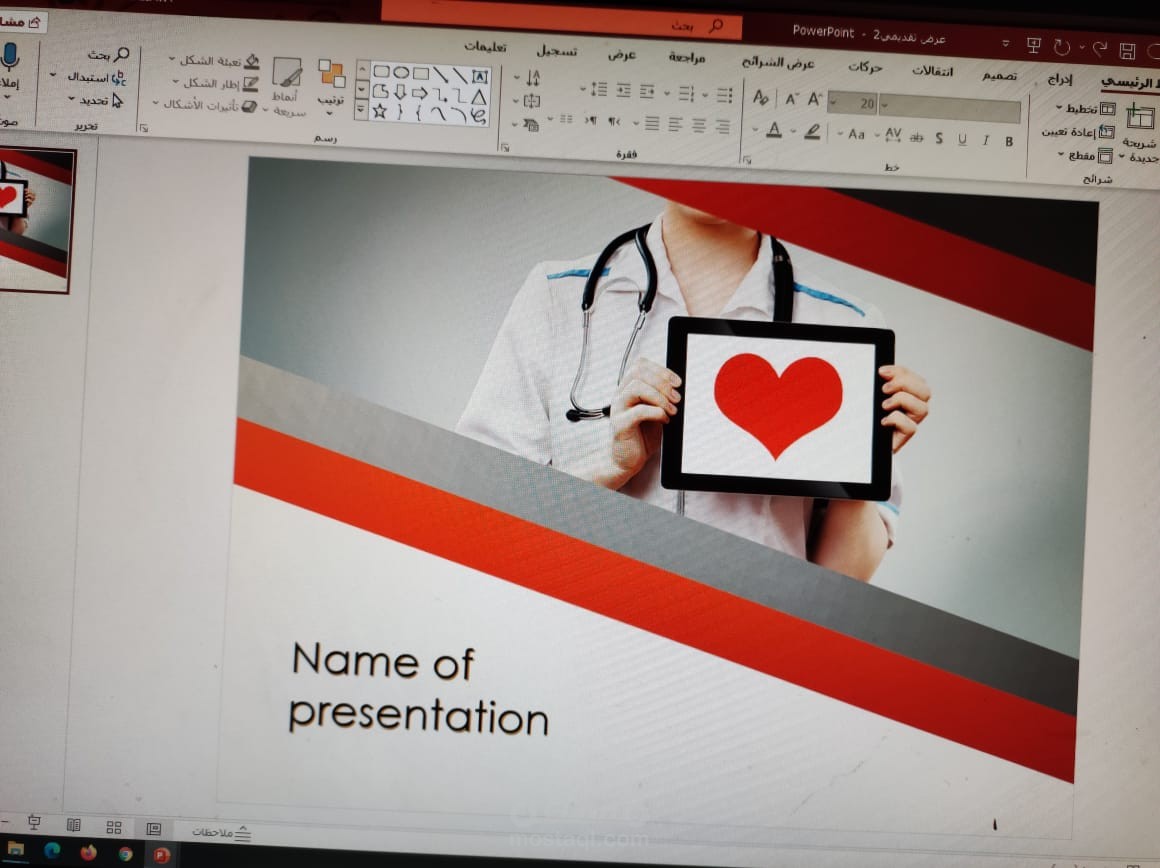Open the font color dropdown arrow
The image size is (1160, 868).
click(x=755, y=129)
